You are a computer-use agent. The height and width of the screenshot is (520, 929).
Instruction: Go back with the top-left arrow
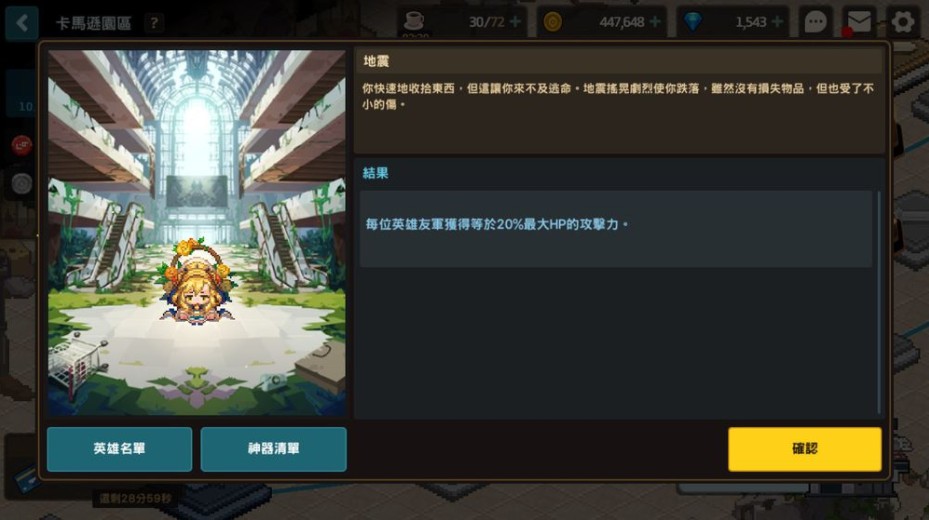pos(22,23)
